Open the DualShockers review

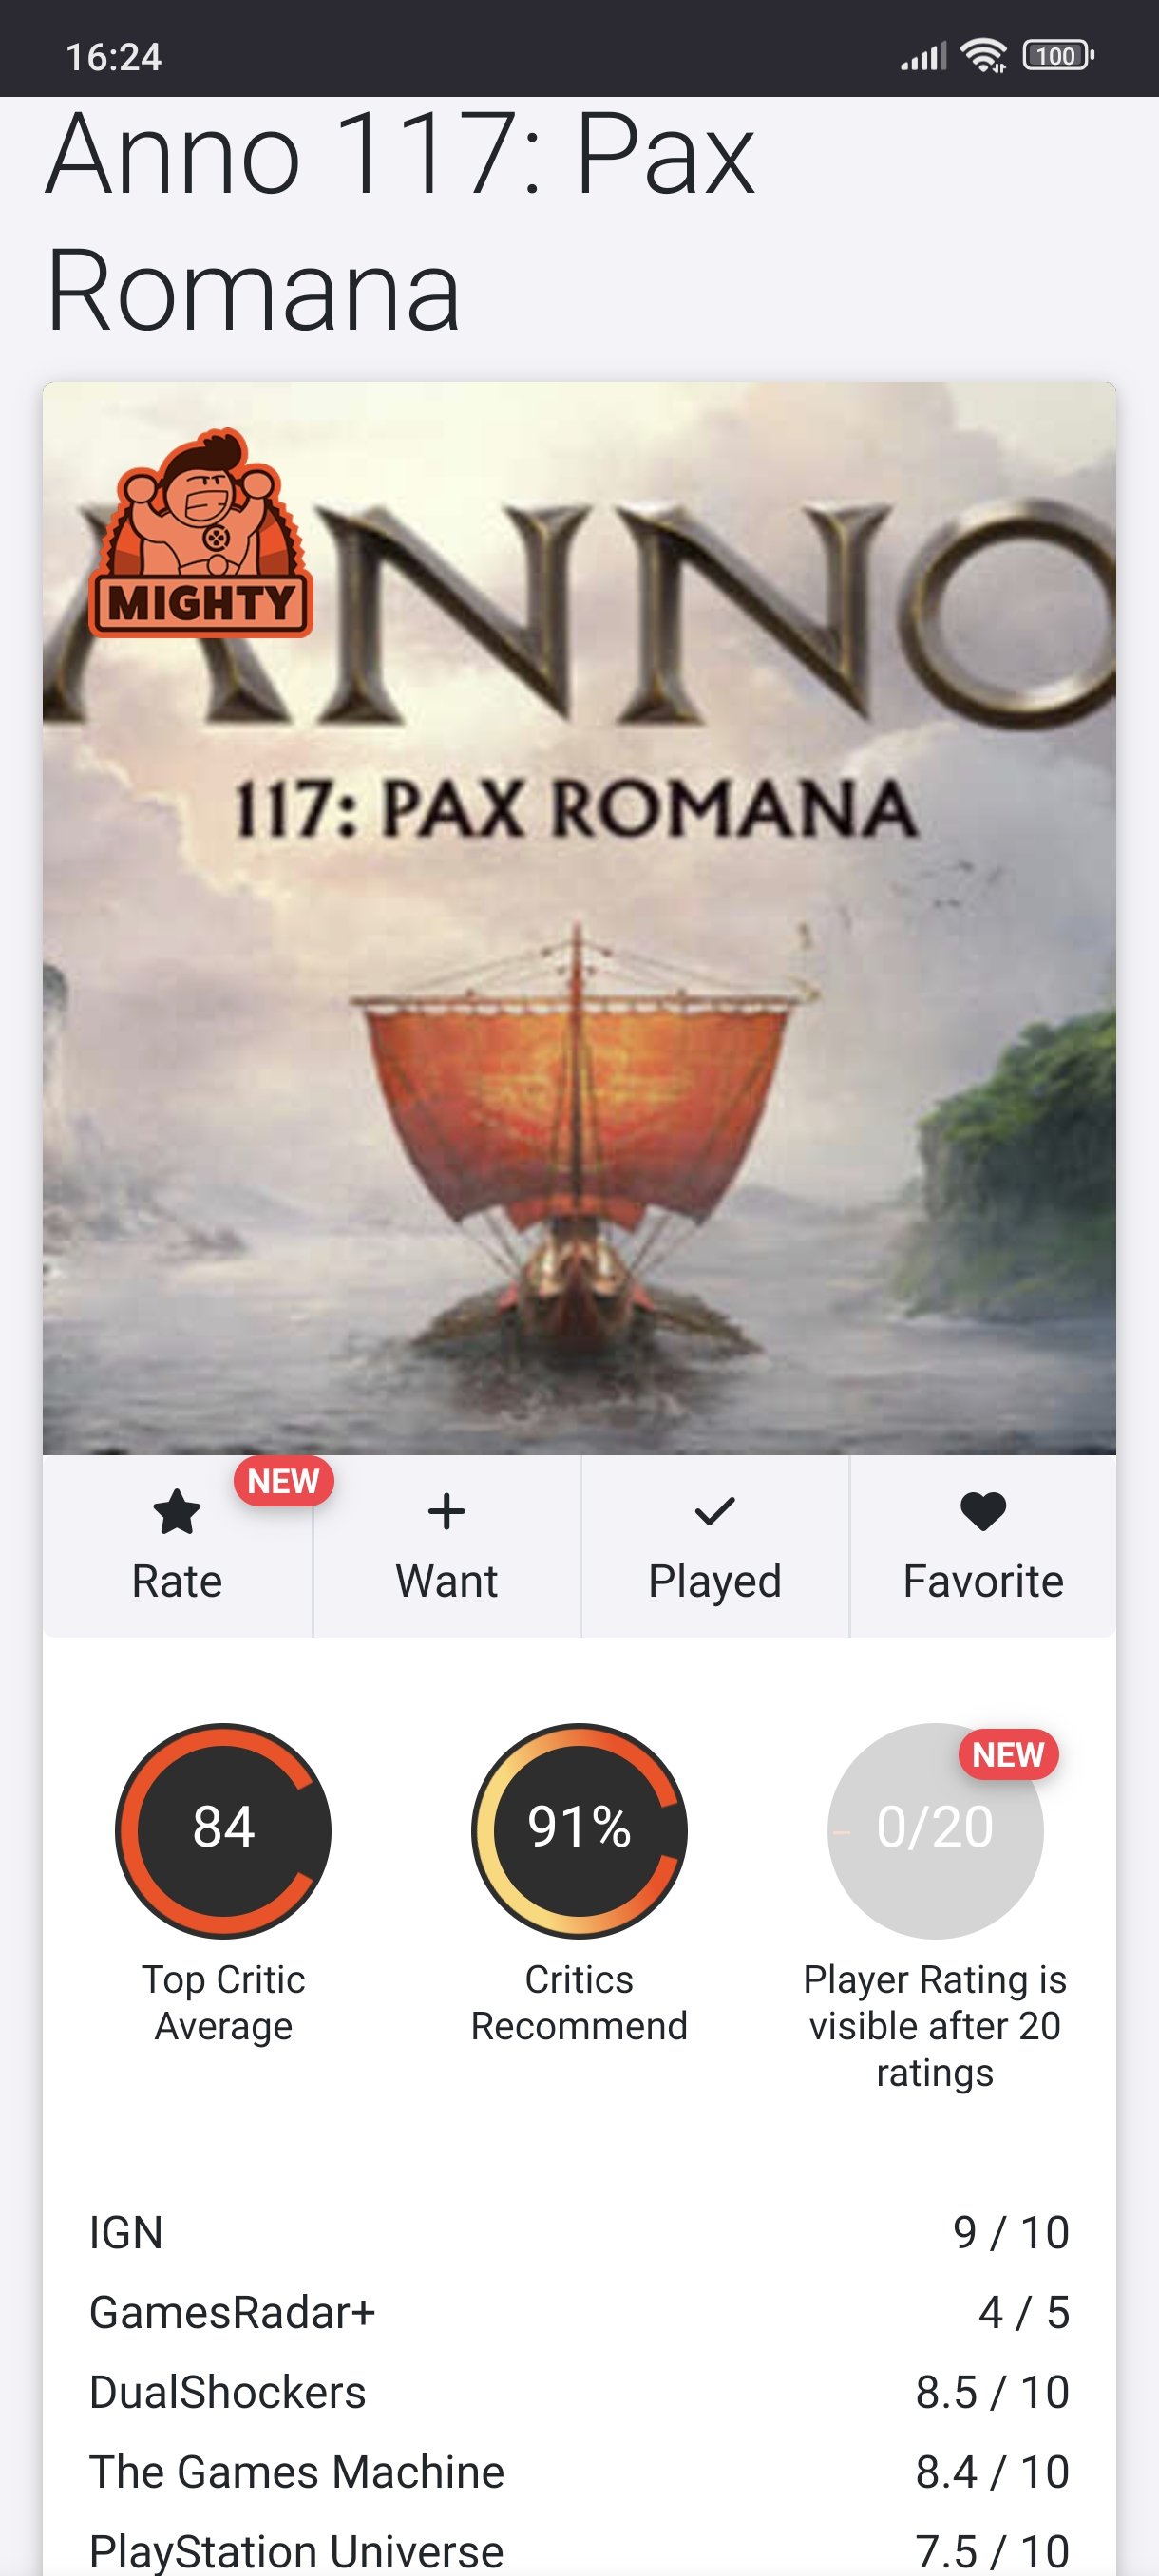(x=579, y=2392)
